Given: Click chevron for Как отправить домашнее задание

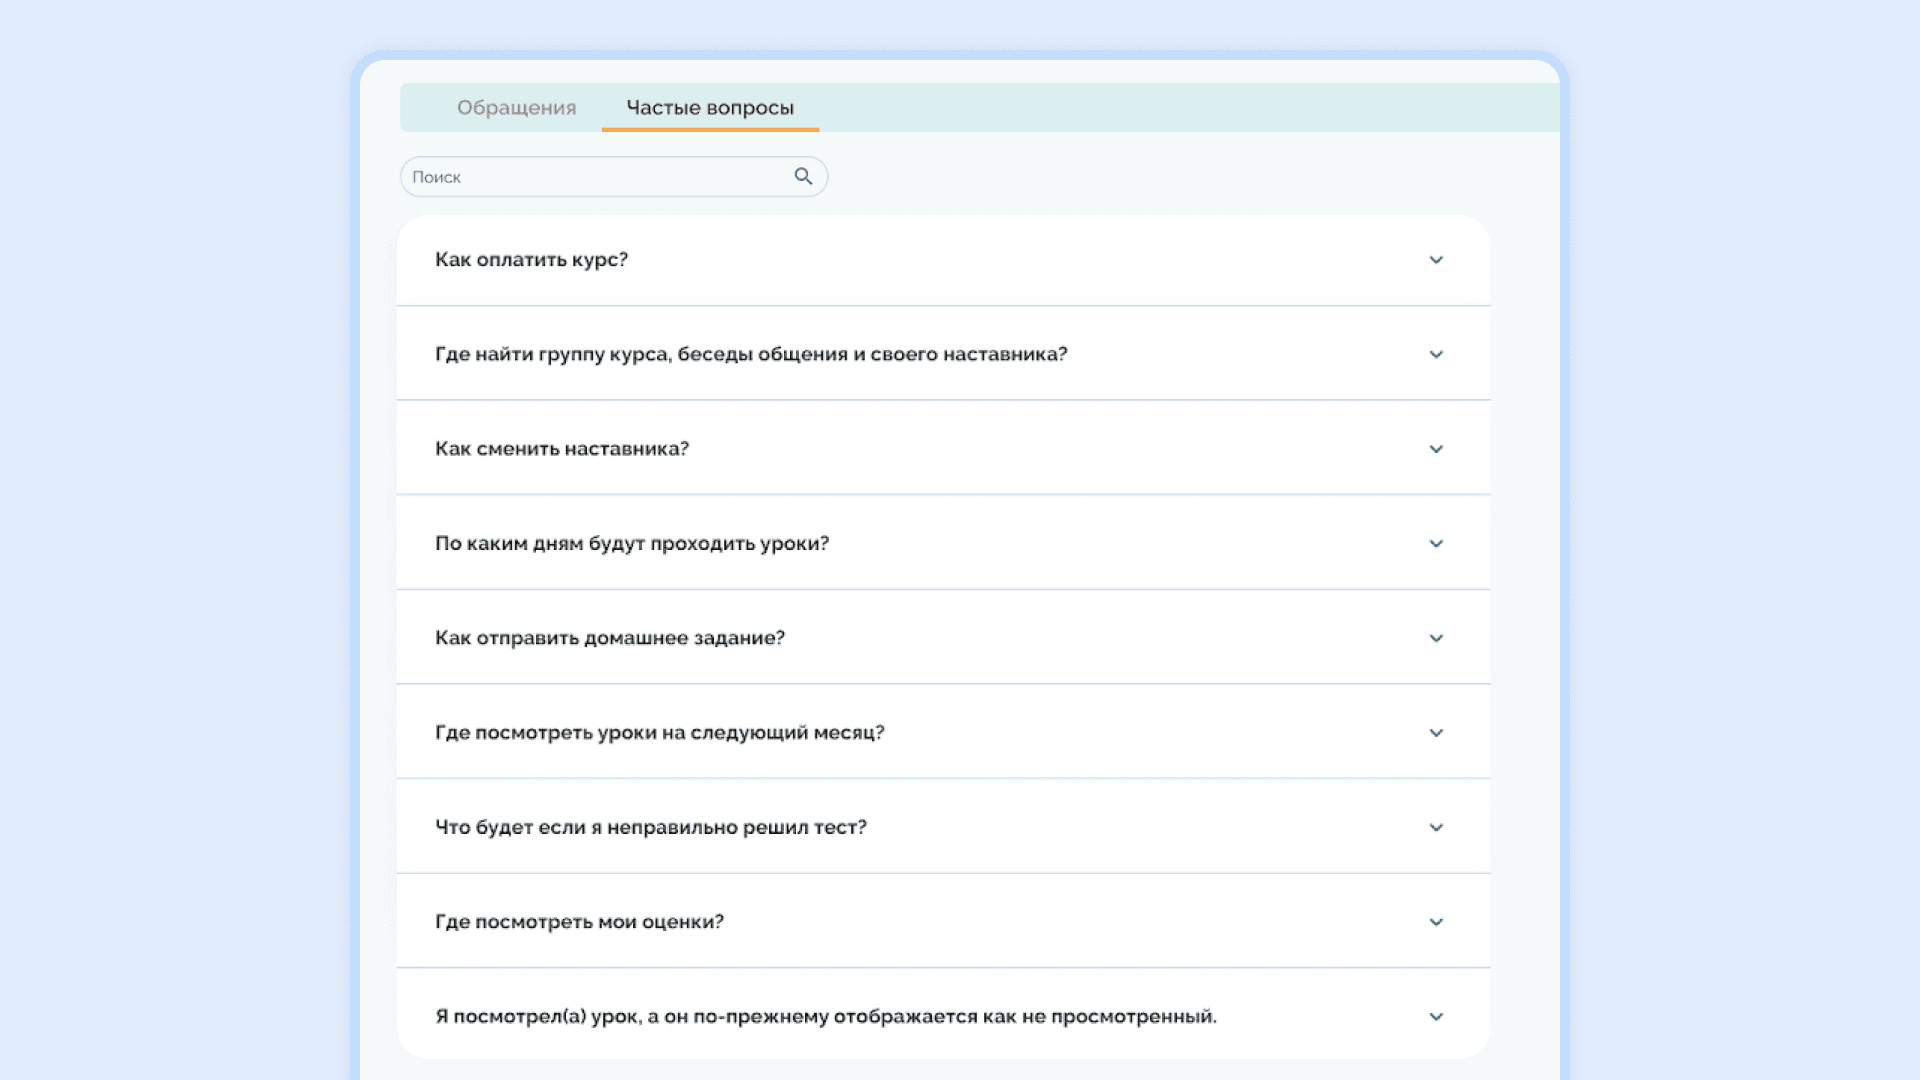Looking at the screenshot, I should [1436, 638].
